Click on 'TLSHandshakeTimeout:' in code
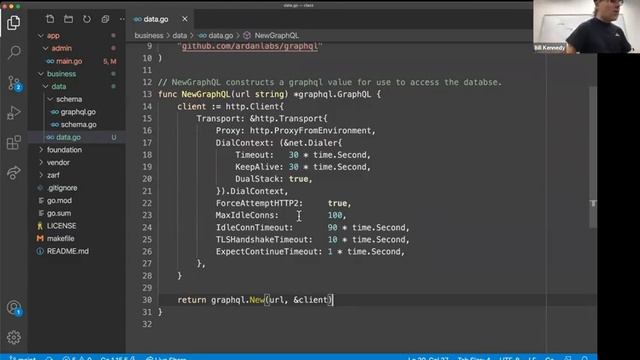This screenshot has width=640, height=360. [264, 240]
